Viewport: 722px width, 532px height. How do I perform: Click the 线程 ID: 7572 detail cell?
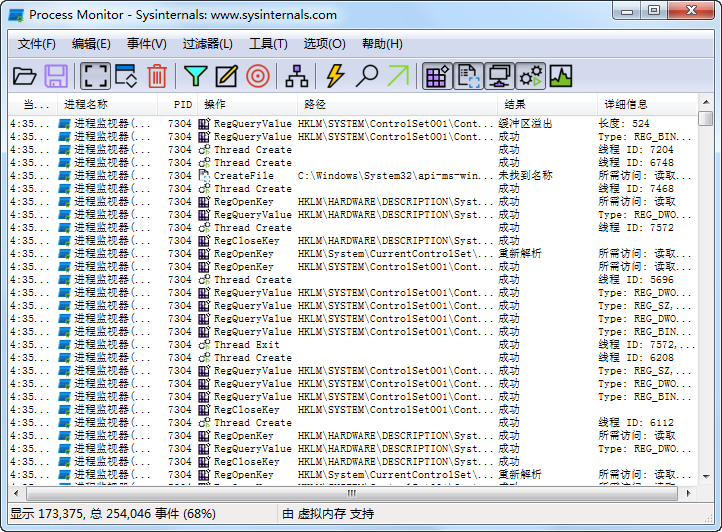click(635, 228)
